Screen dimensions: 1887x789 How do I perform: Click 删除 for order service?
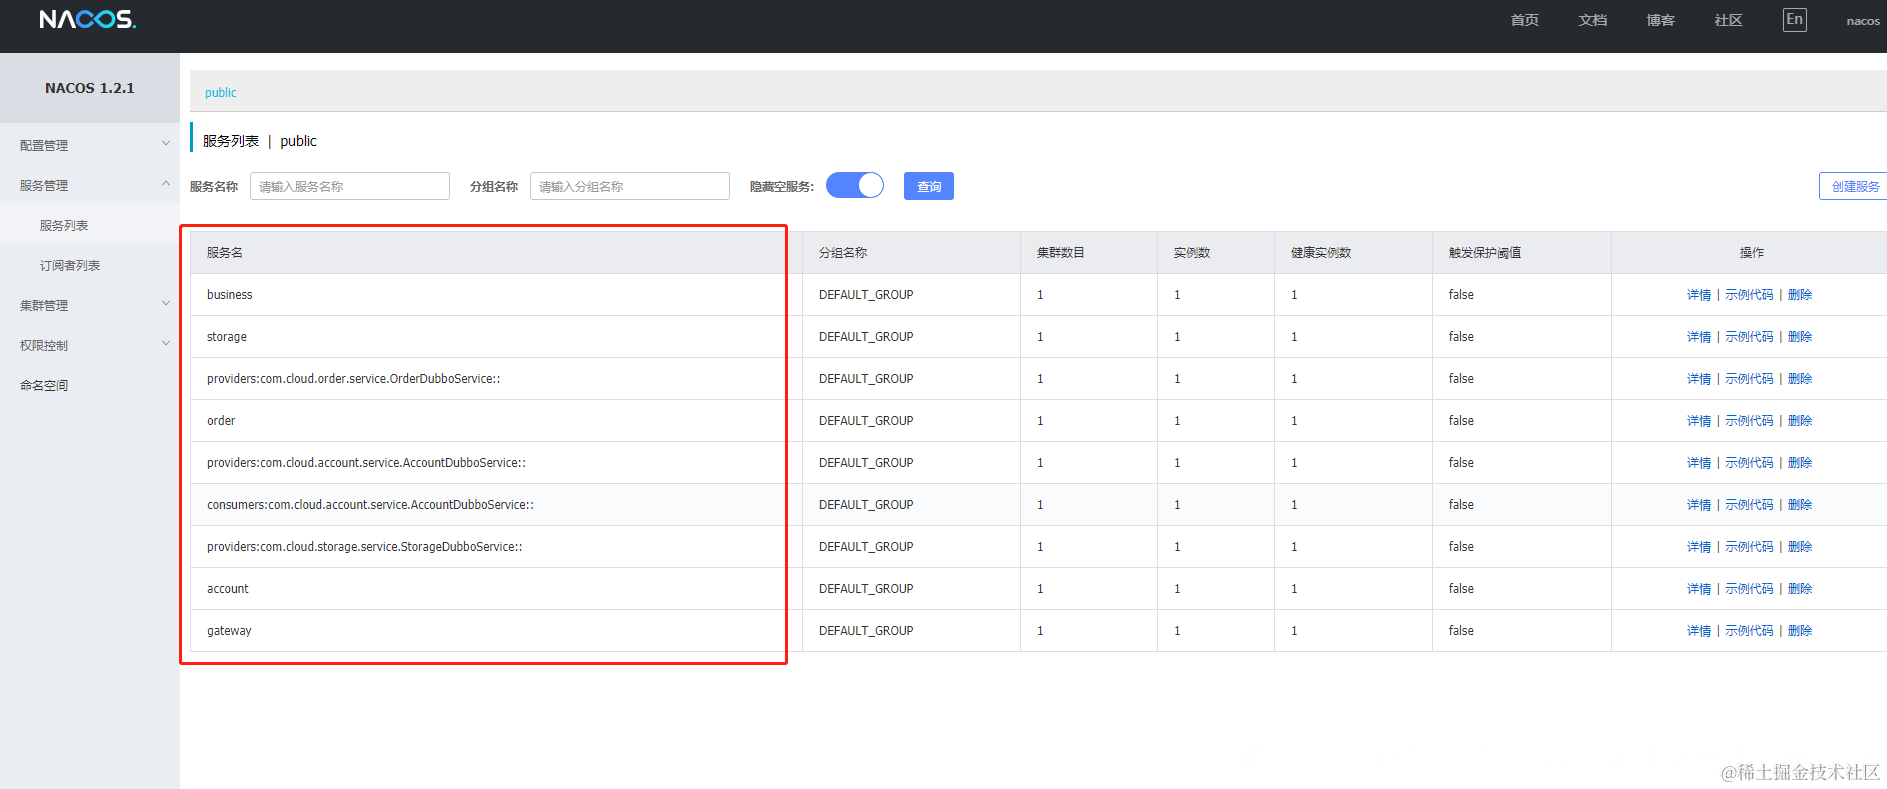click(x=1800, y=421)
